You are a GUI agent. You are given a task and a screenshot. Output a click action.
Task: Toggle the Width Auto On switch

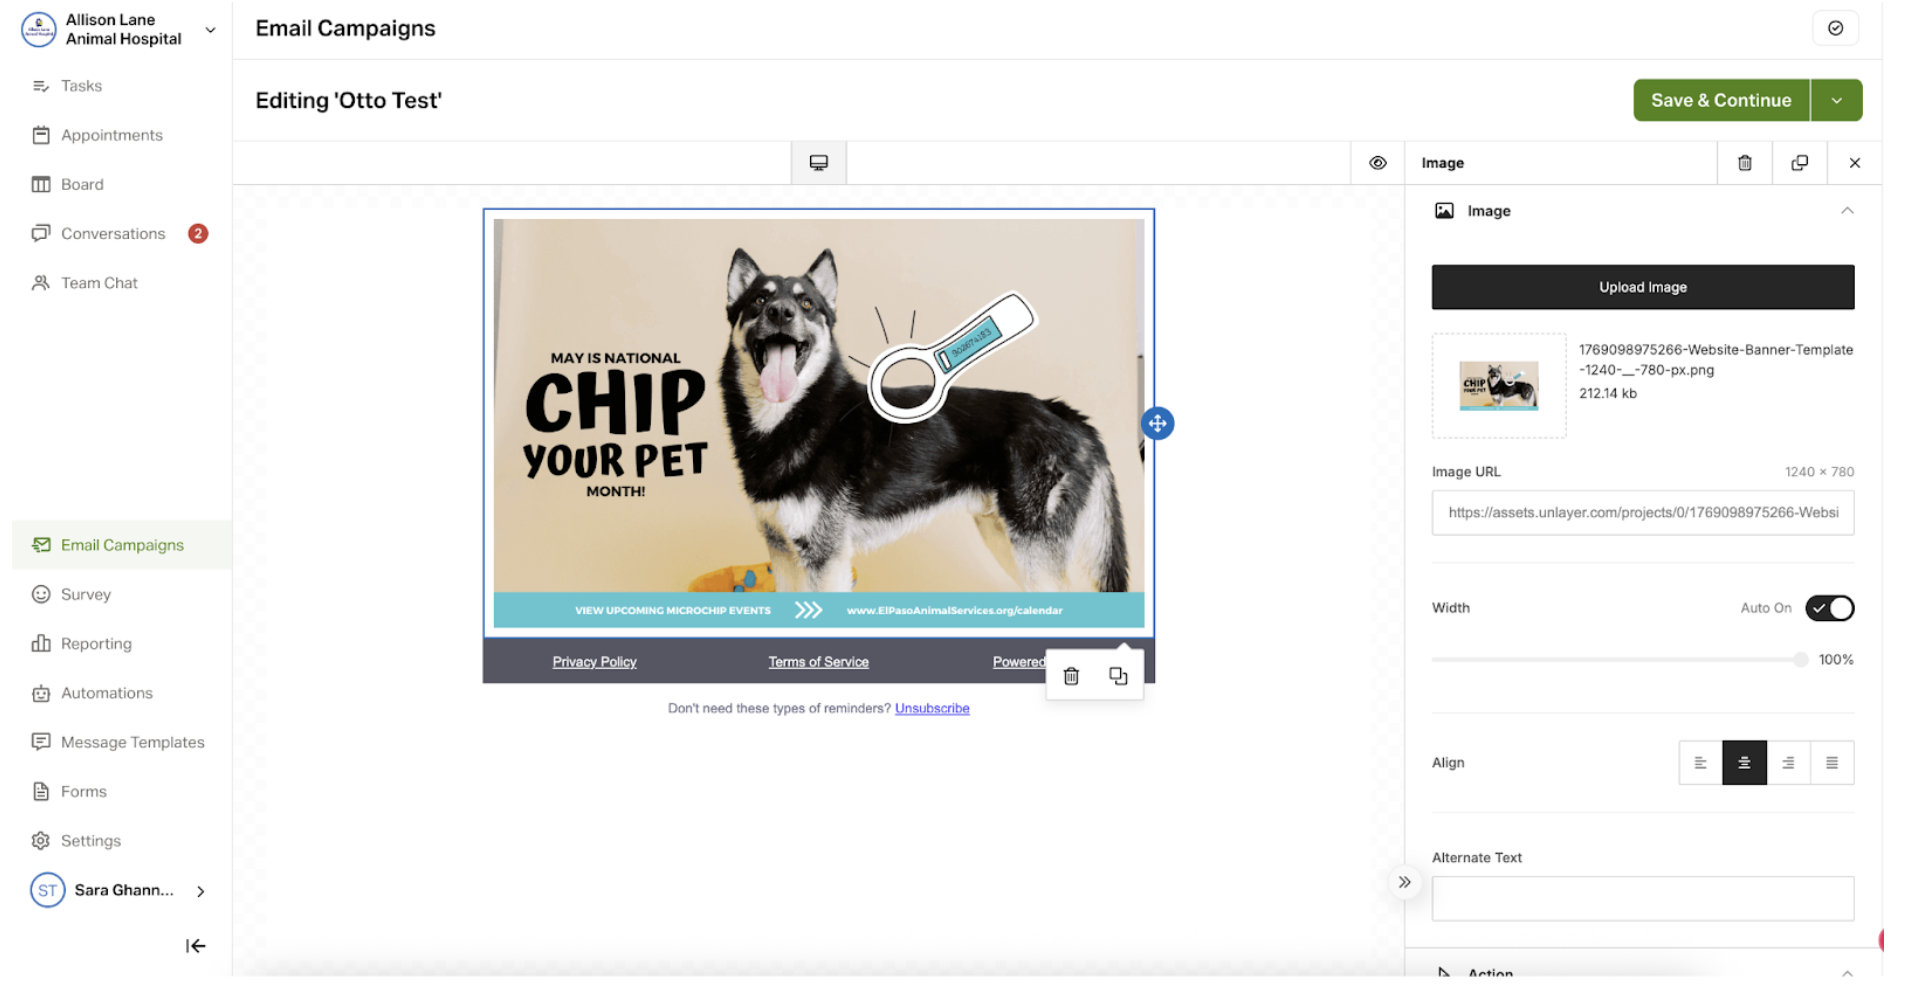tap(1829, 608)
